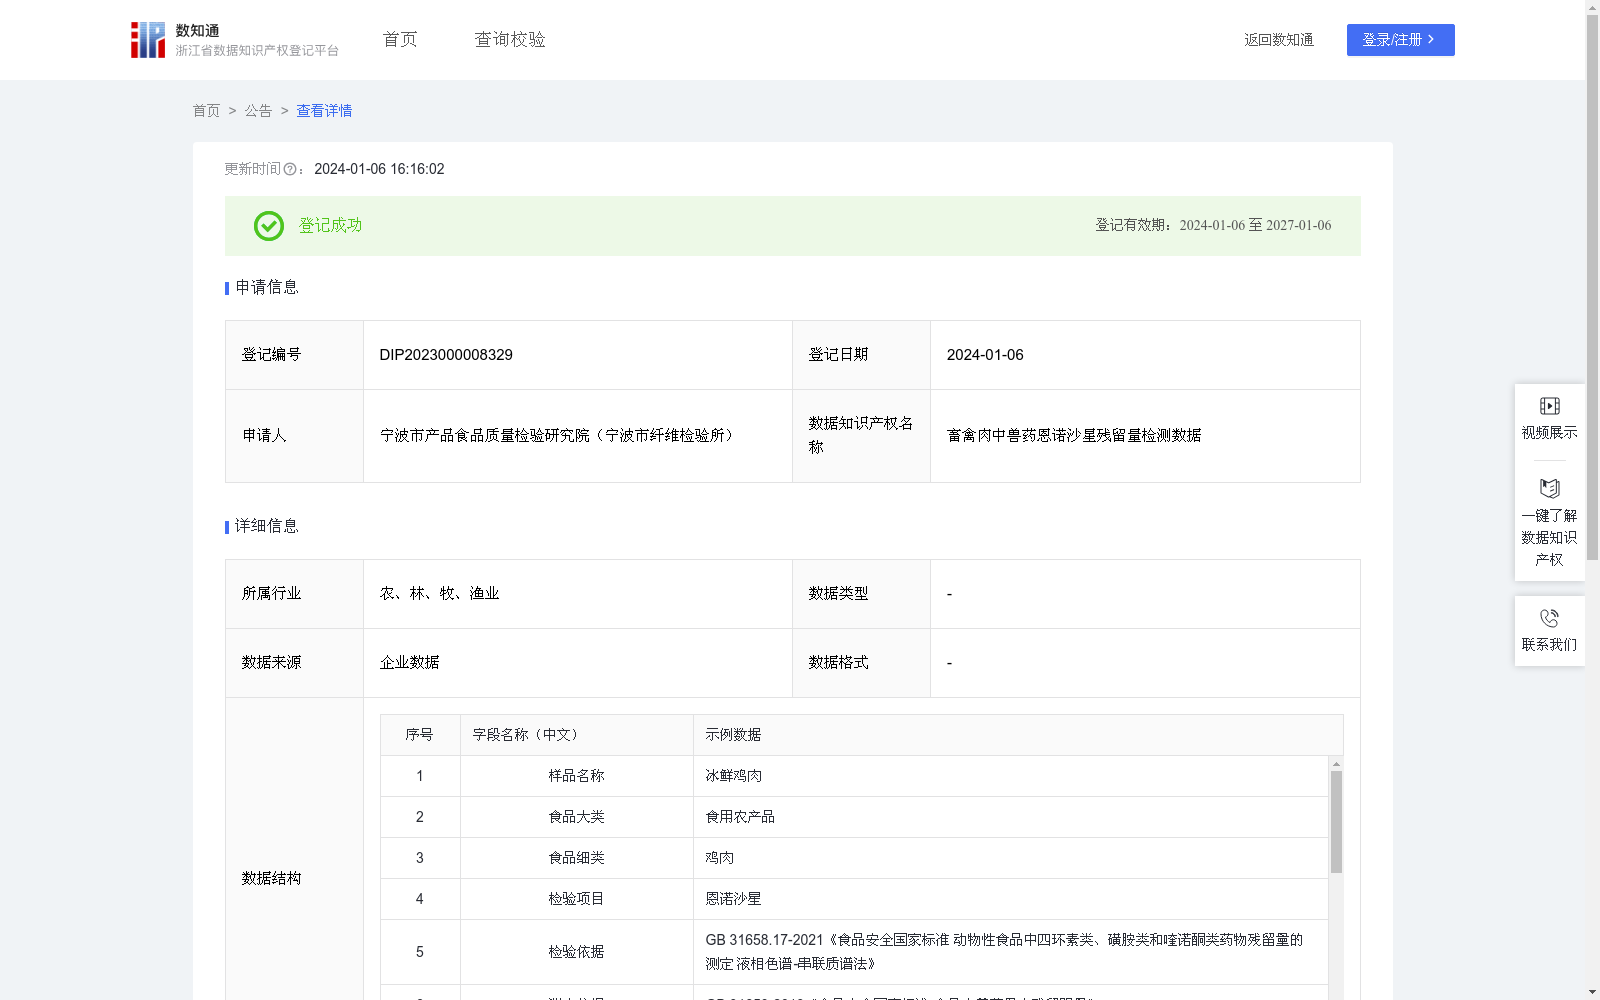
Task: Click the 检验依据 field name cell
Action: pos(576,952)
